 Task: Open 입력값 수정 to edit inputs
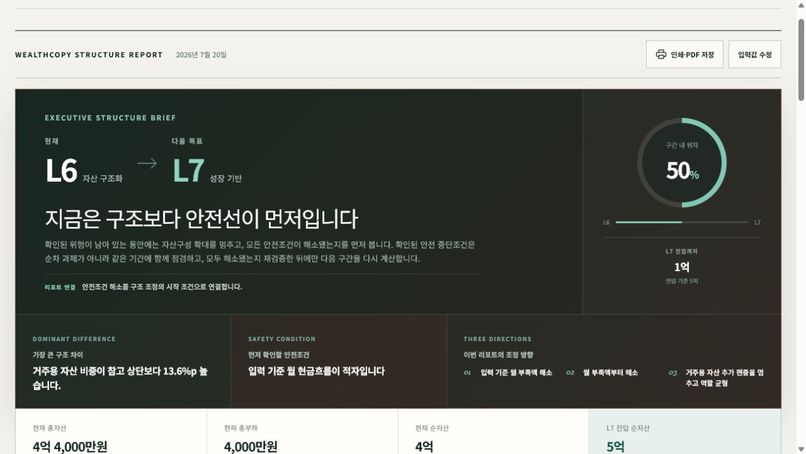point(754,54)
